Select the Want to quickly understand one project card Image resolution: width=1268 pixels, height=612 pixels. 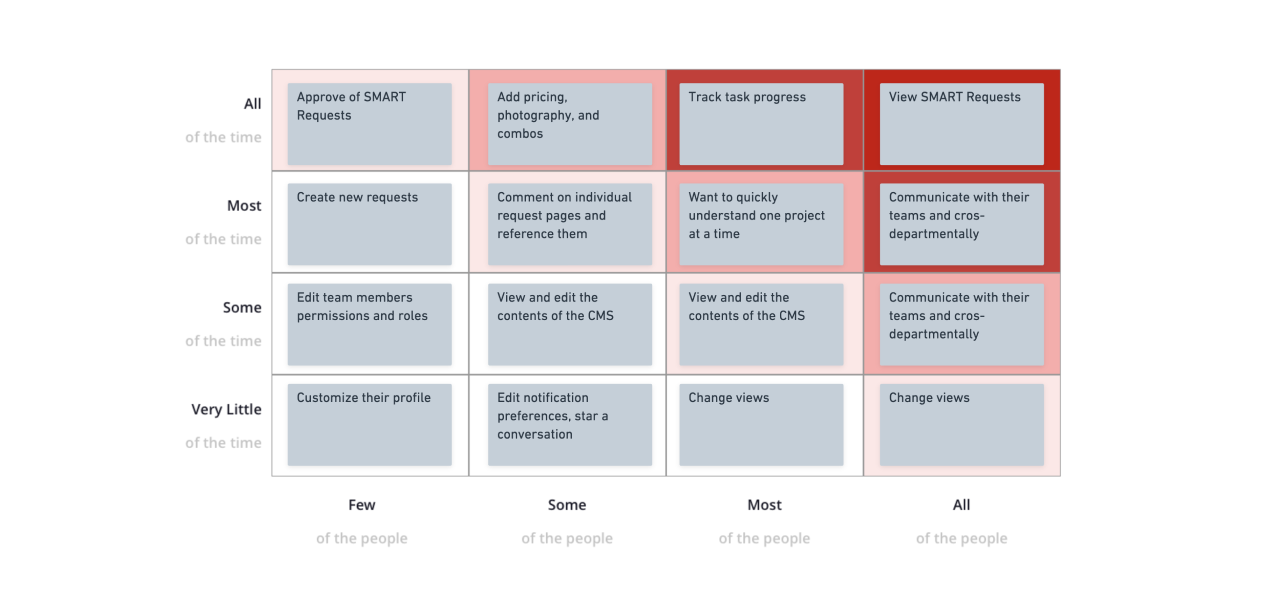click(x=761, y=224)
